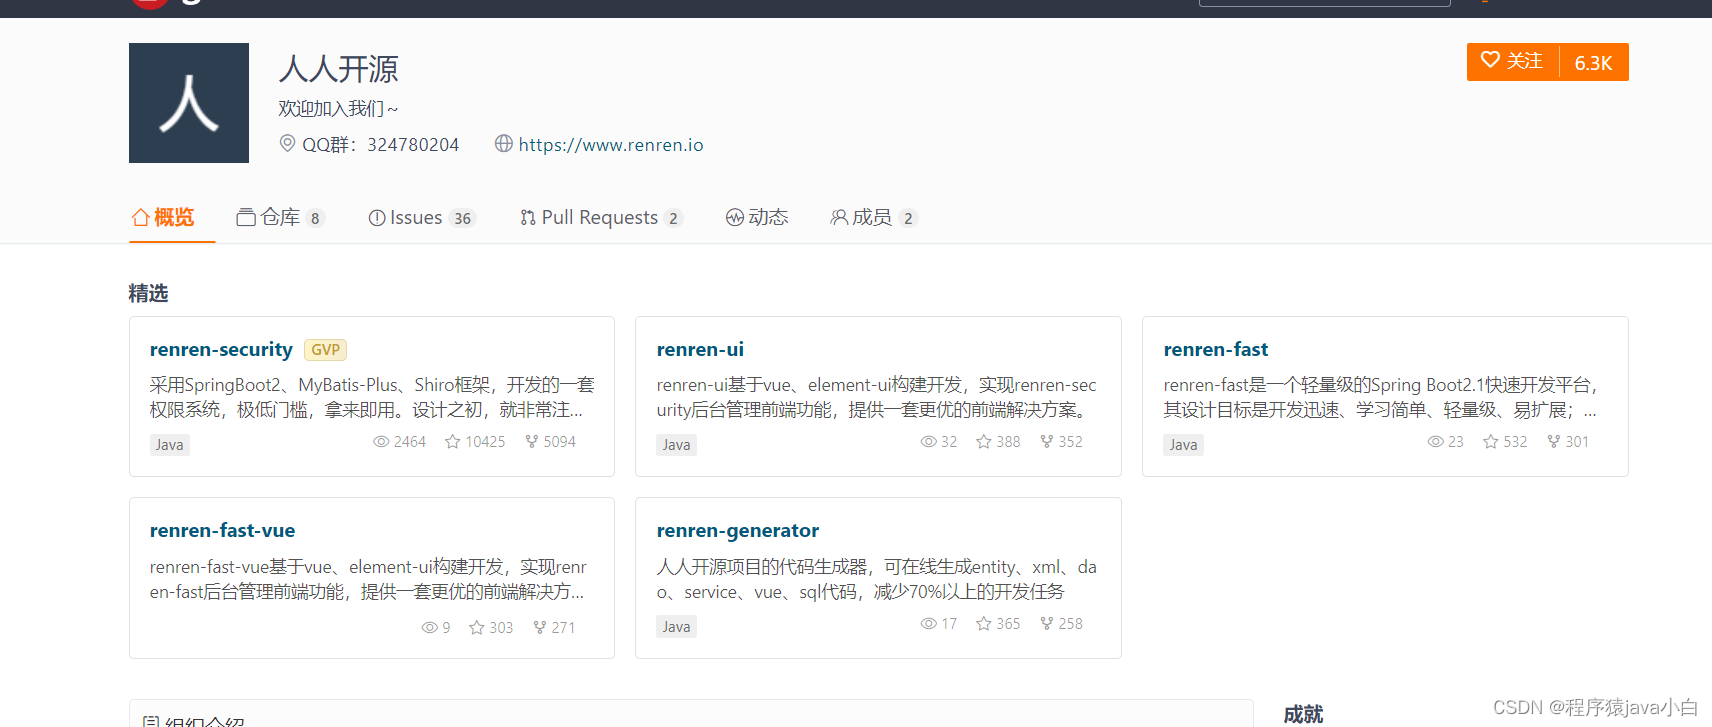Click the watch eye icon of renren-security
1712x727 pixels.
coord(381,441)
